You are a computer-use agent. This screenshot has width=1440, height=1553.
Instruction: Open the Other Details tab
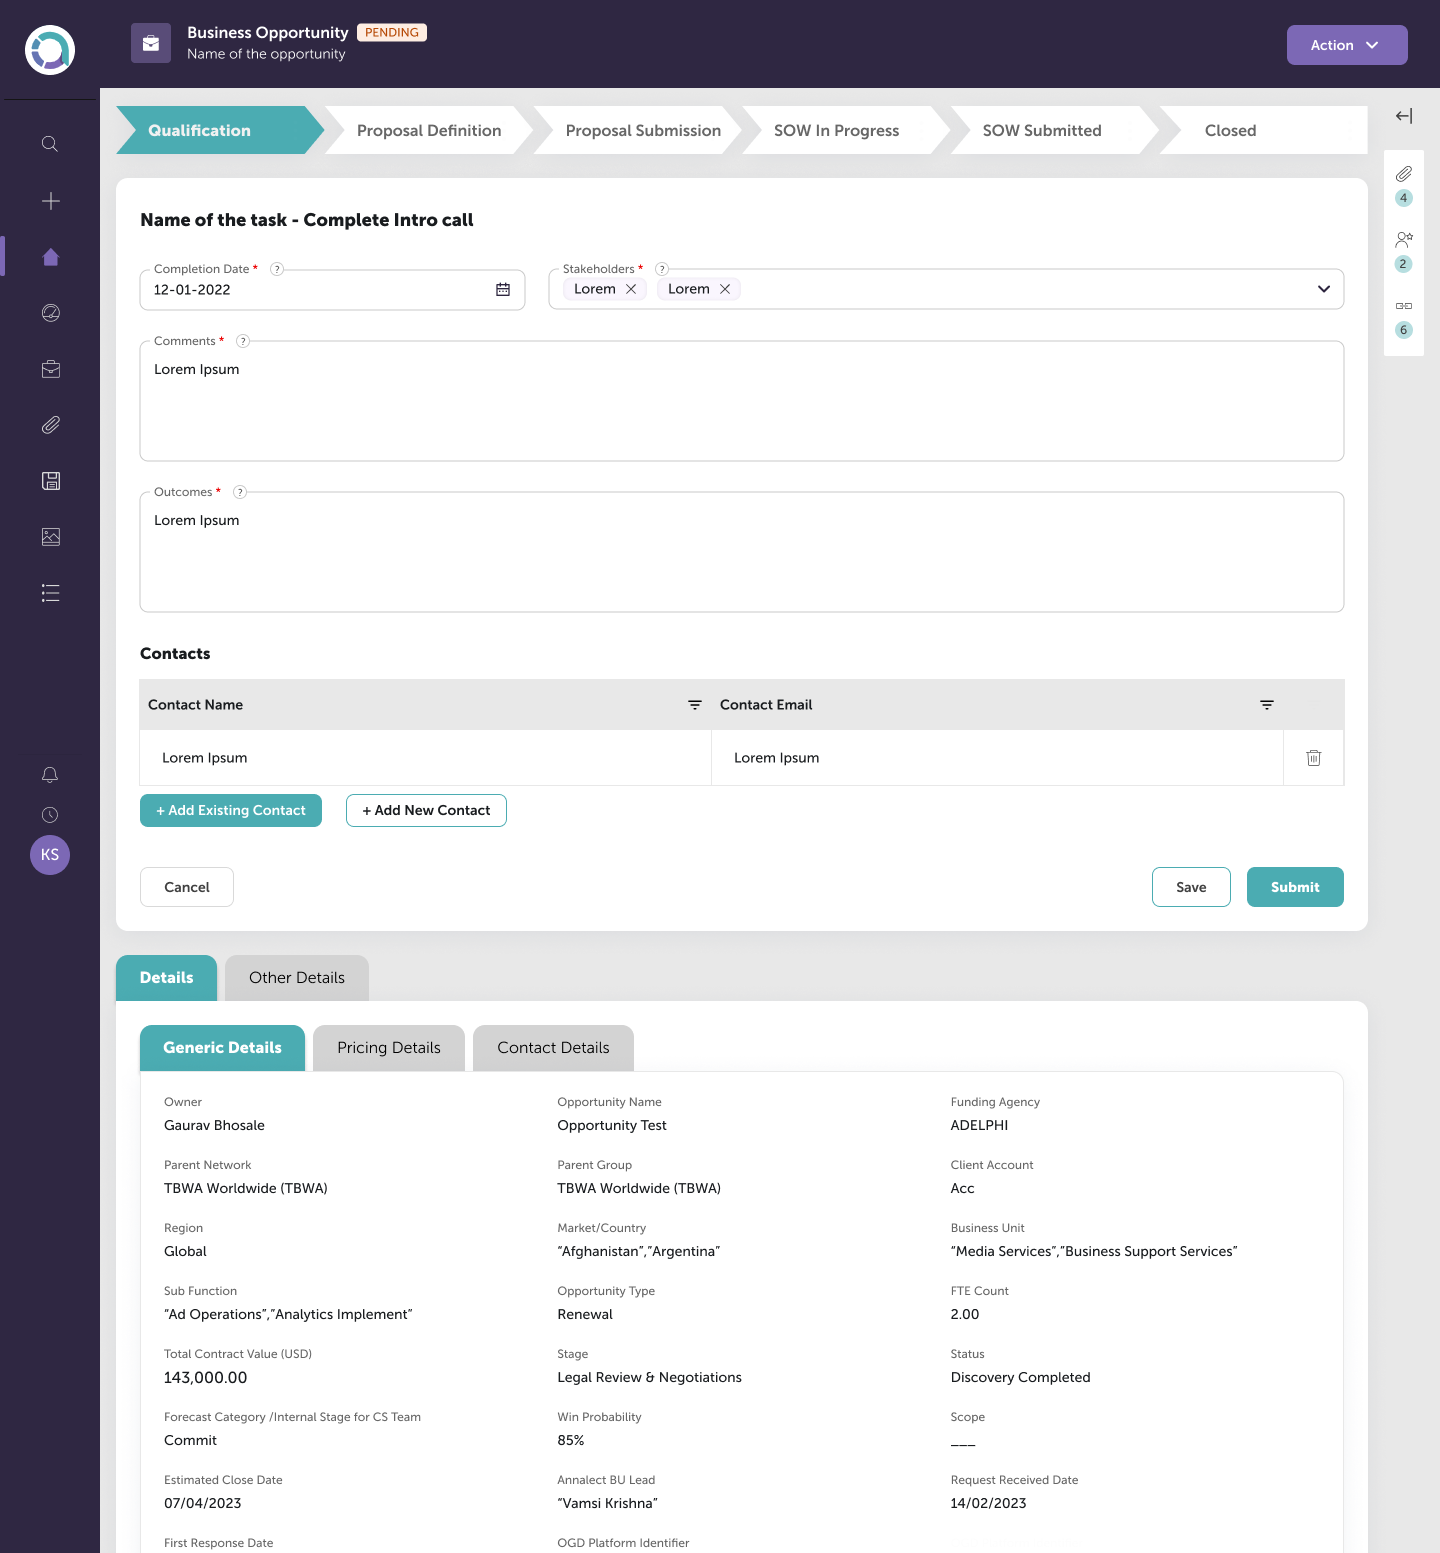tap(297, 978)
